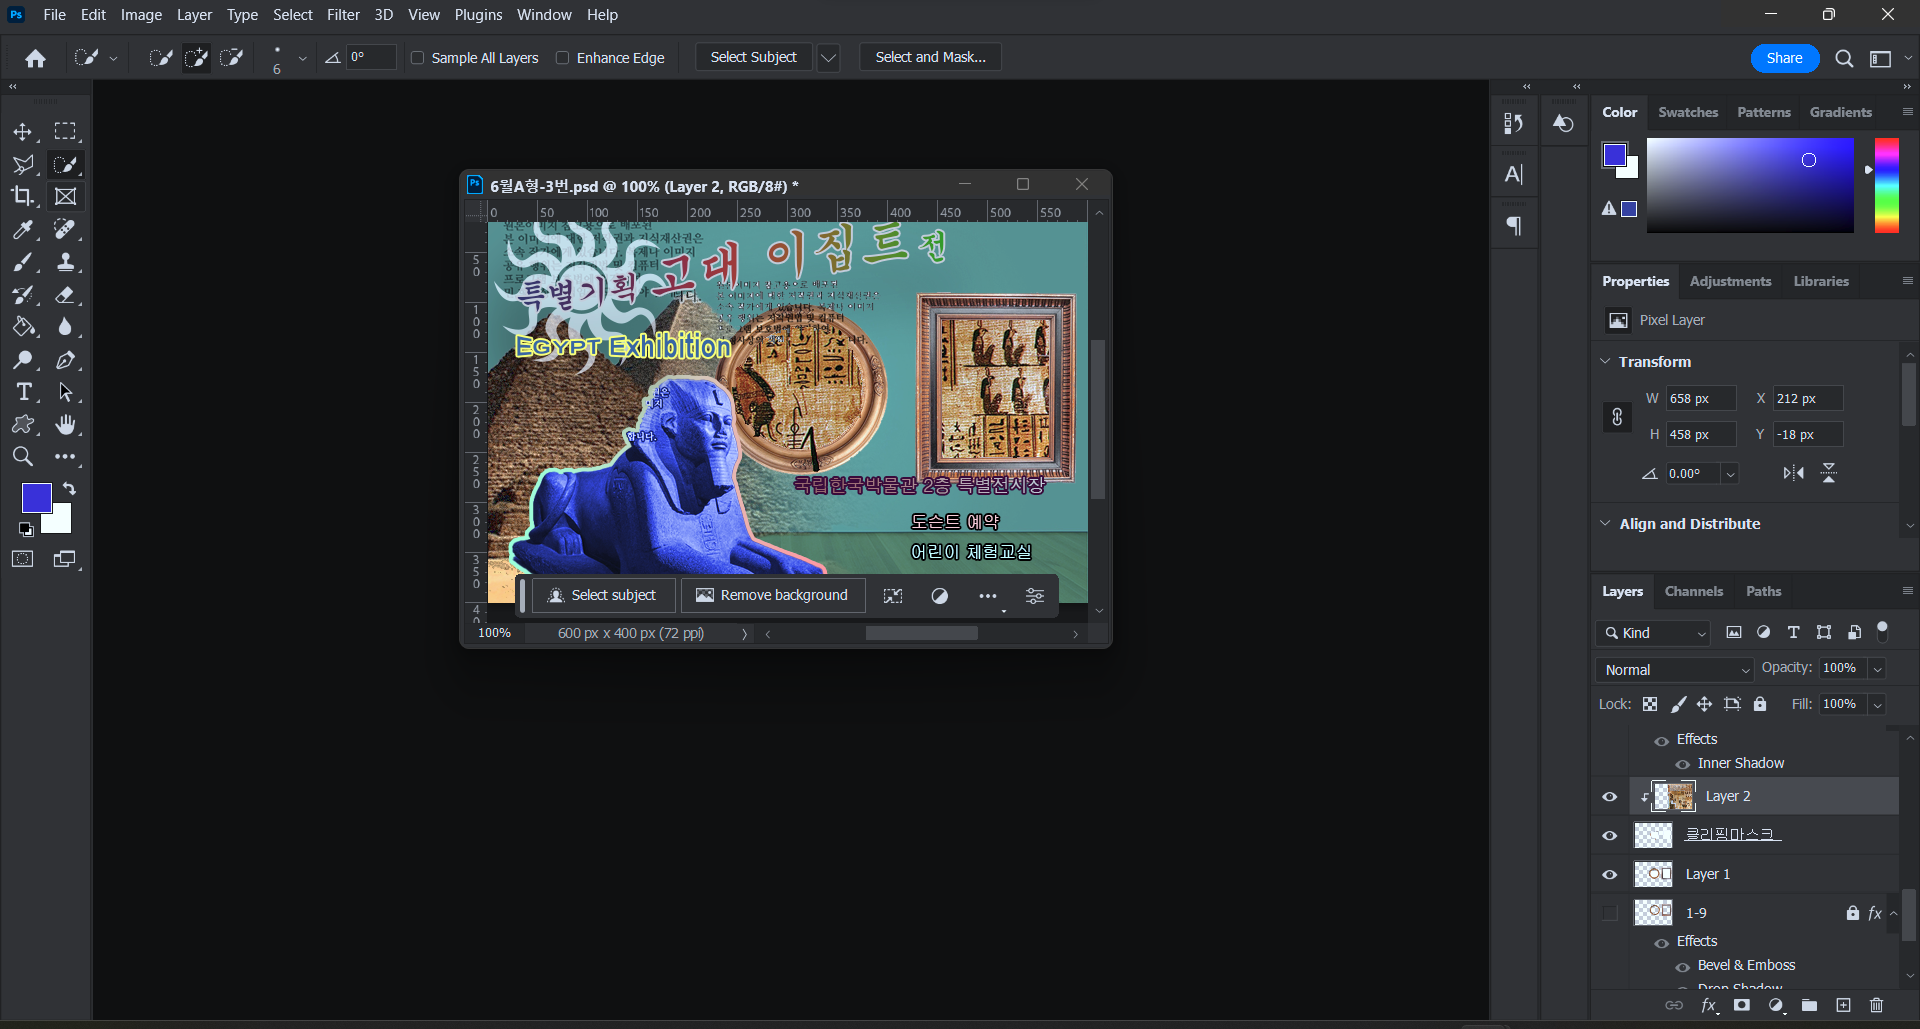Select the Dodge tool
The image size is (1920, 1029).
(22, 360)
